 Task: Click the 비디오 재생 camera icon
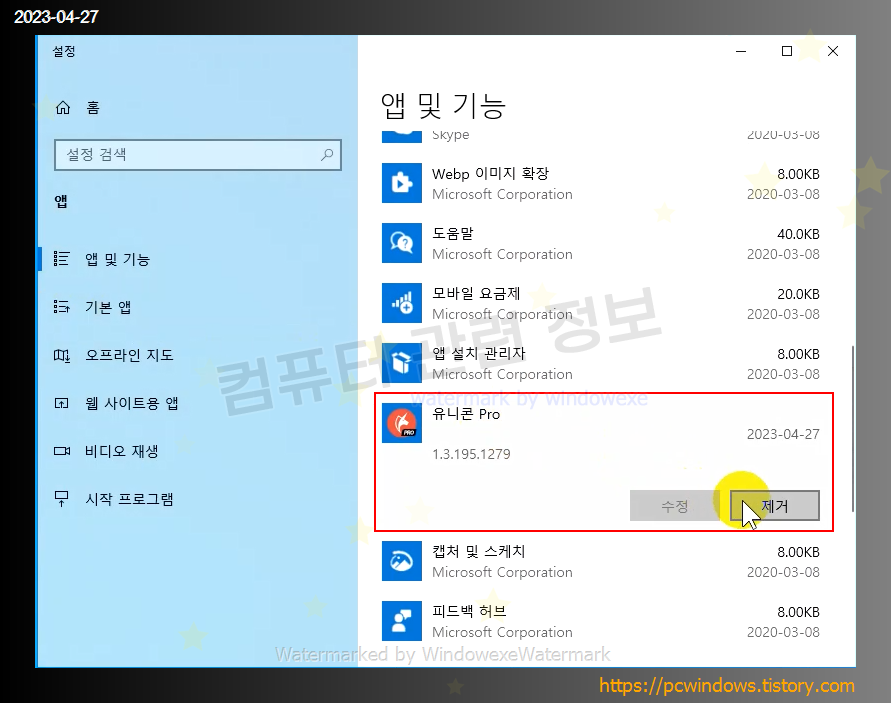tap(61, 451)
